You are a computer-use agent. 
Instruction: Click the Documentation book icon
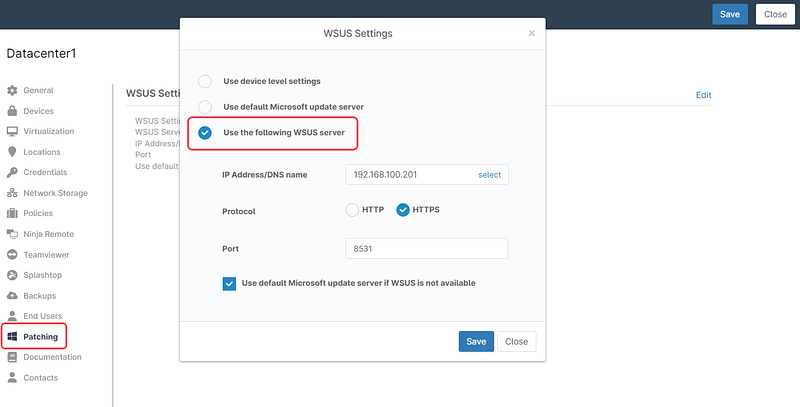tap(12, 357)
